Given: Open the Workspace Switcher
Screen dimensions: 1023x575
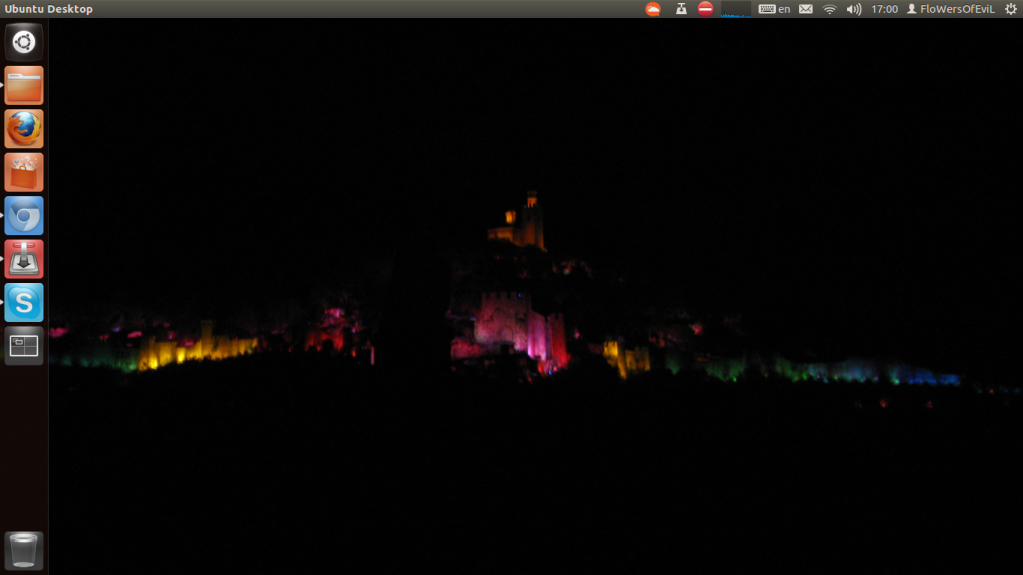Looking at the screenshot, I should (24, 345).
